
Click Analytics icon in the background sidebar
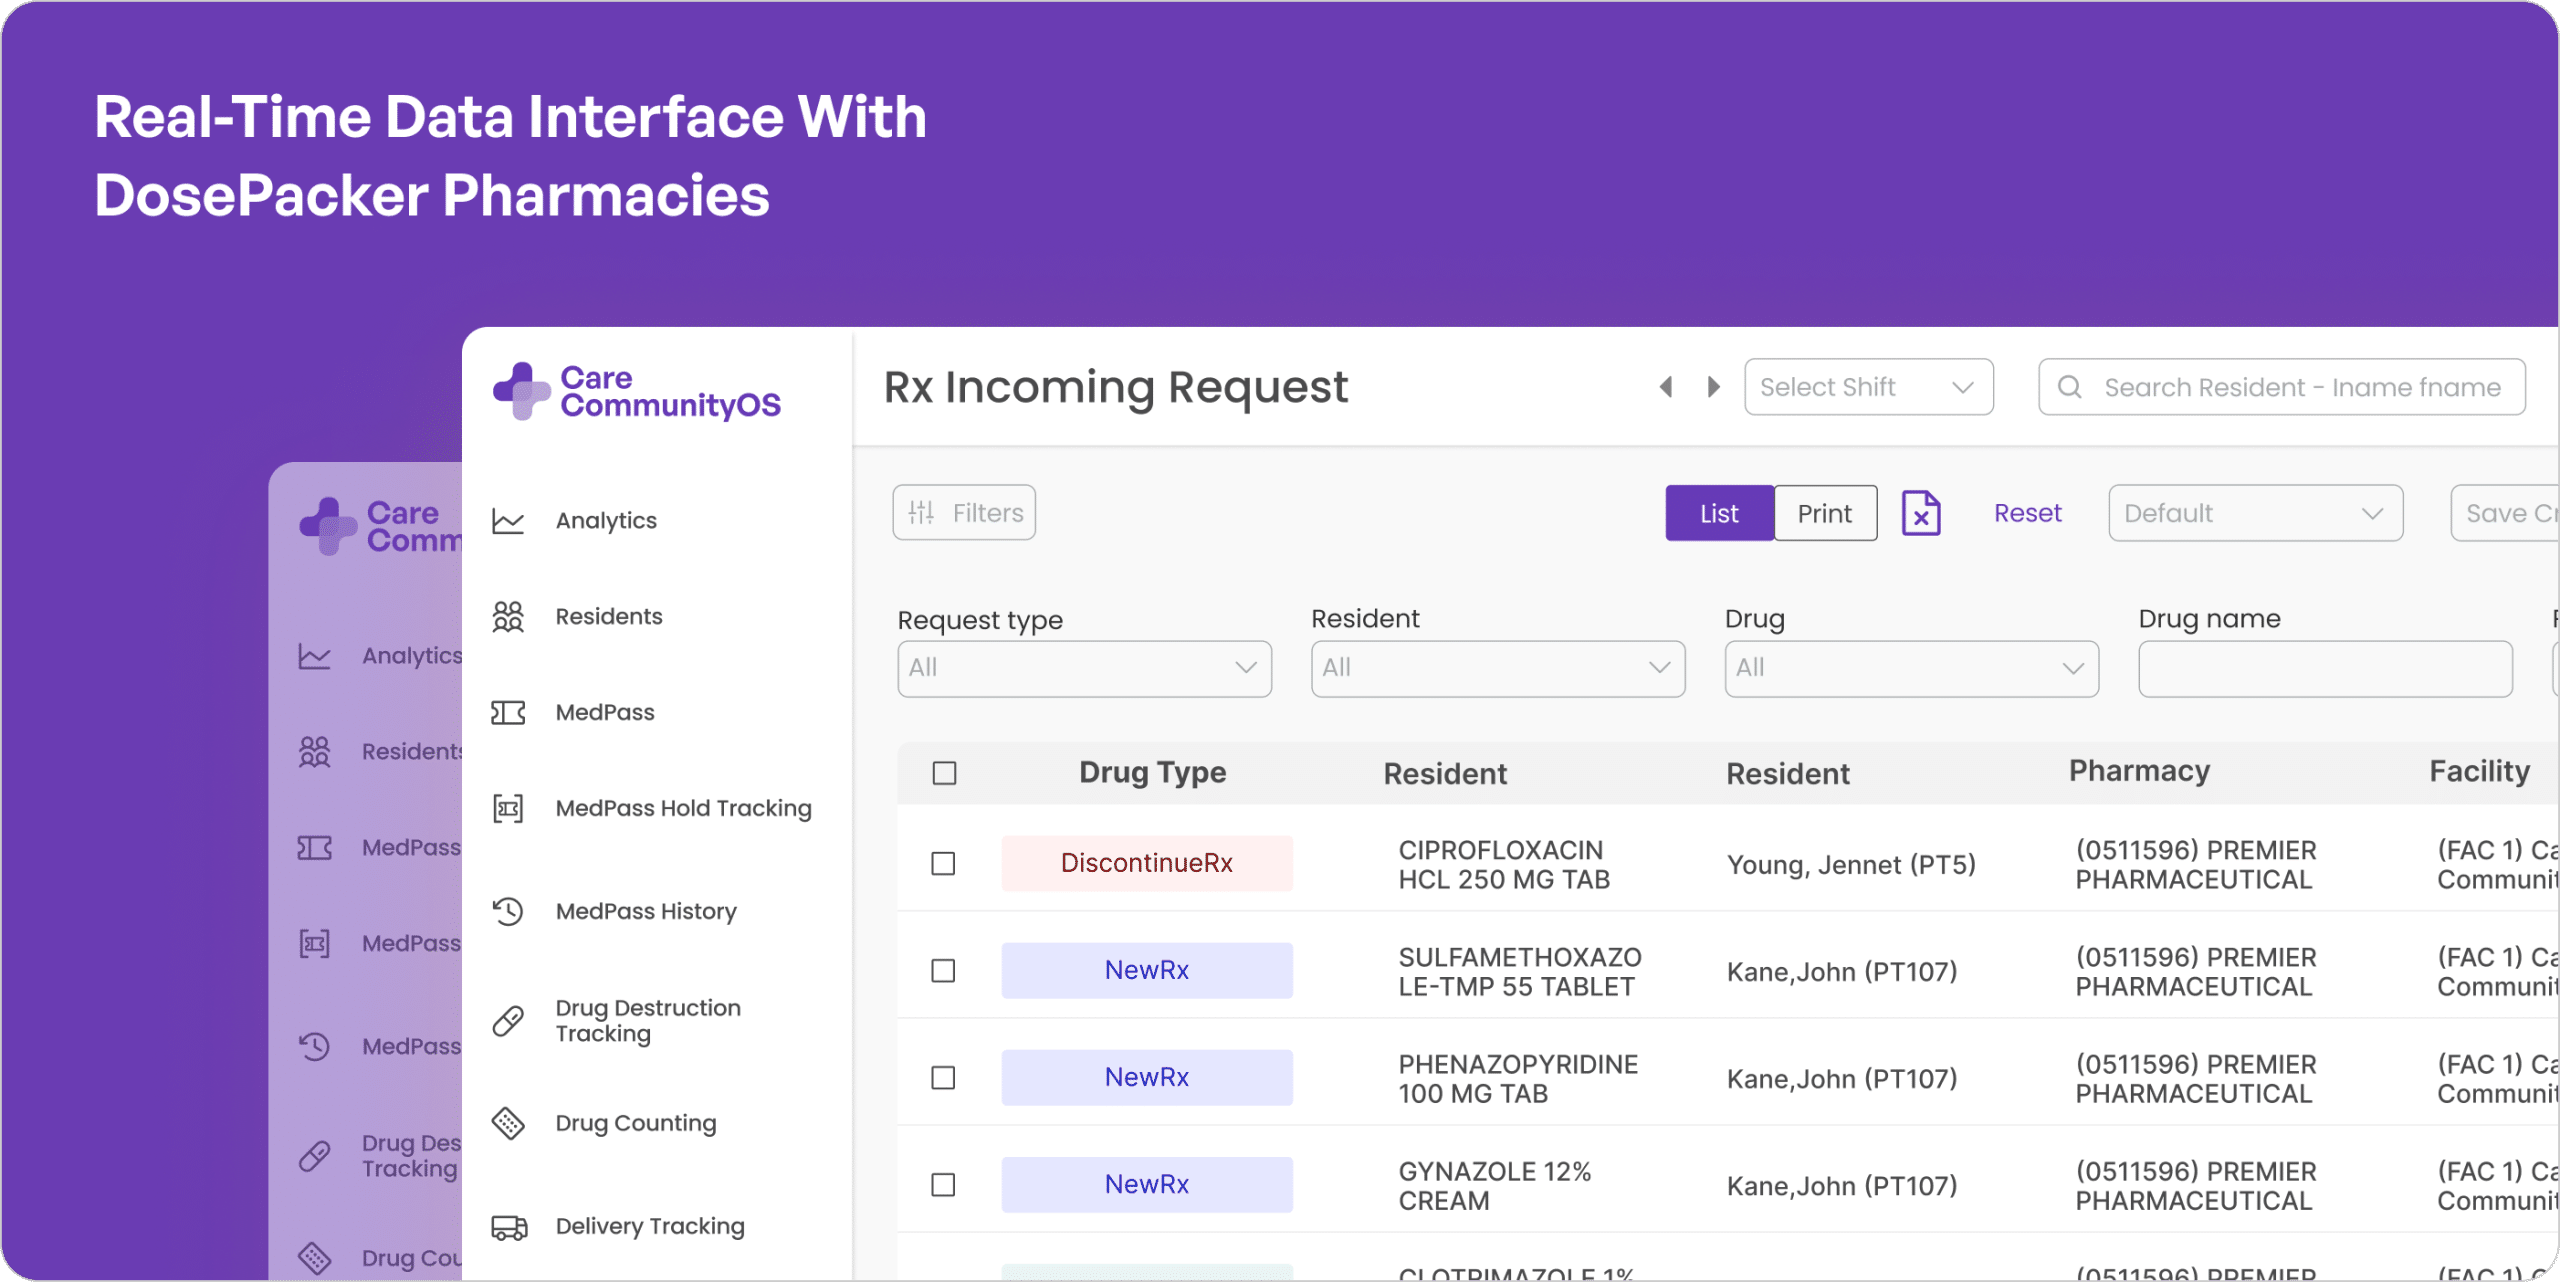click(314, 657)
